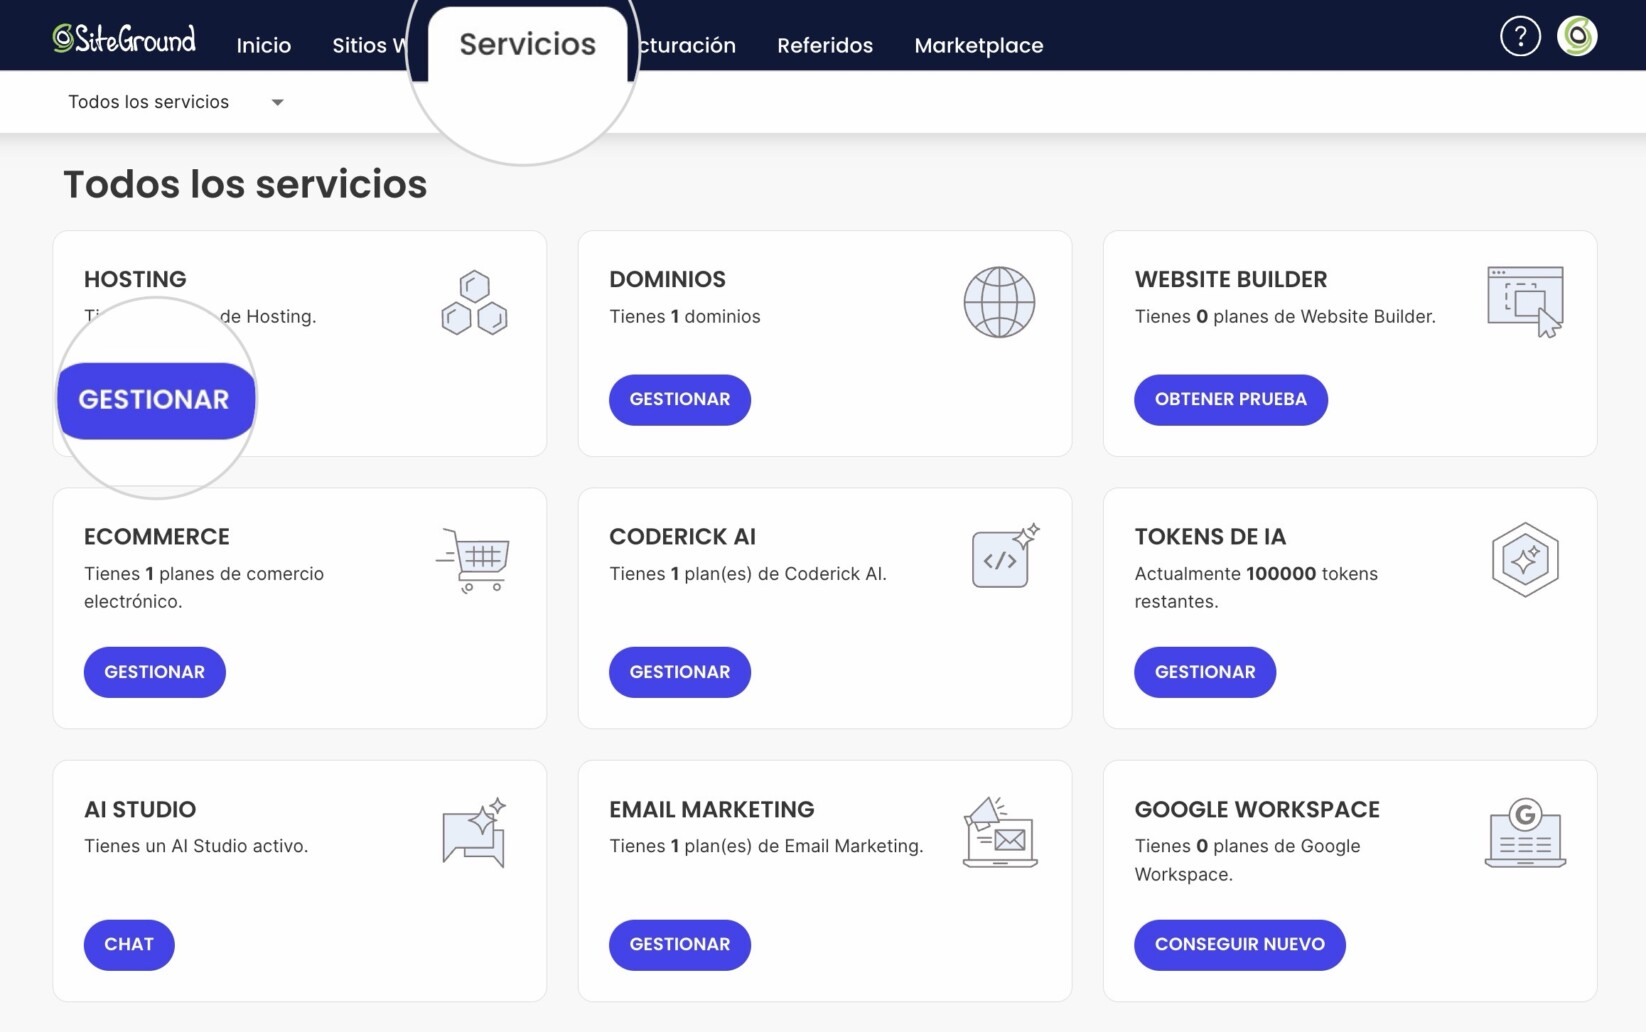This screenshot has width=1646, height=1032.
Task: Click Gestionar under Email Marketing
Action: pos(680,944)
